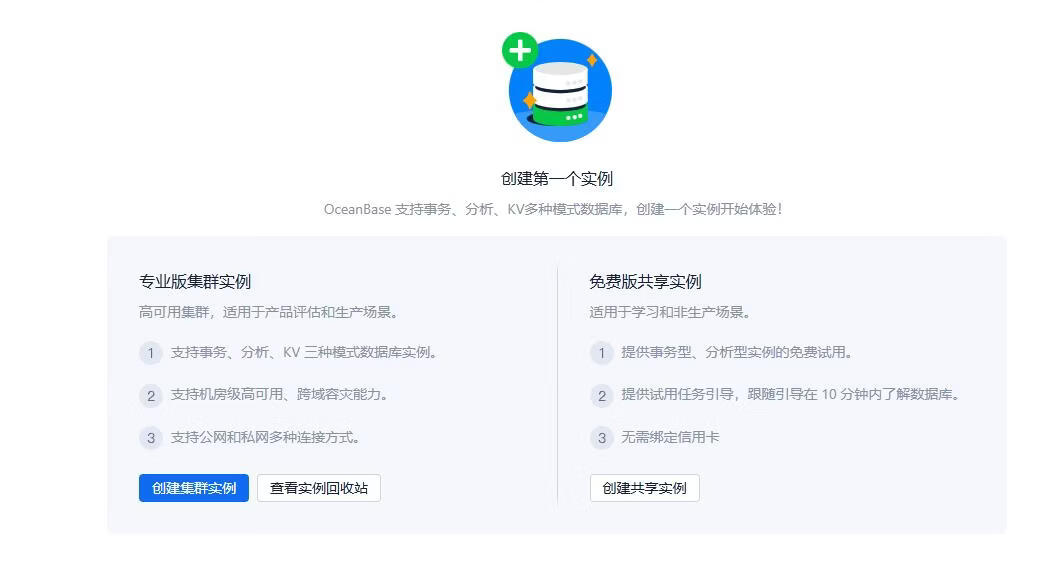Click the 创建第一个实例 title
This screenshot has width=1056, height=582.
tap(556, 179)
